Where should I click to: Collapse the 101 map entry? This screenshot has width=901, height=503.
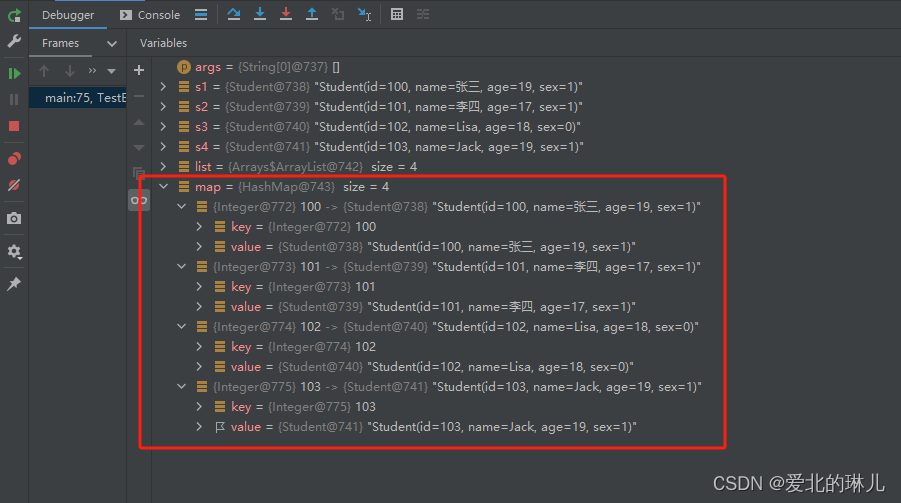(x=182, y=267)
